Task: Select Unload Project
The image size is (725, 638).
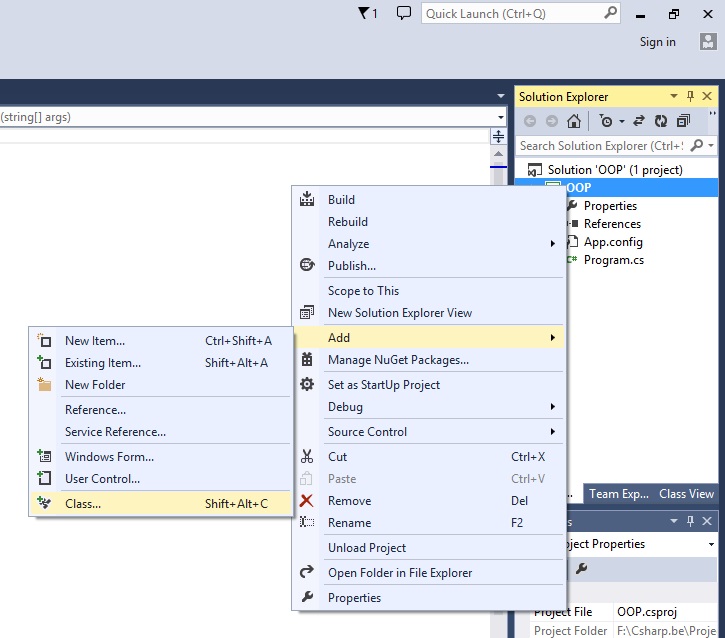Action: coord(428,548)
